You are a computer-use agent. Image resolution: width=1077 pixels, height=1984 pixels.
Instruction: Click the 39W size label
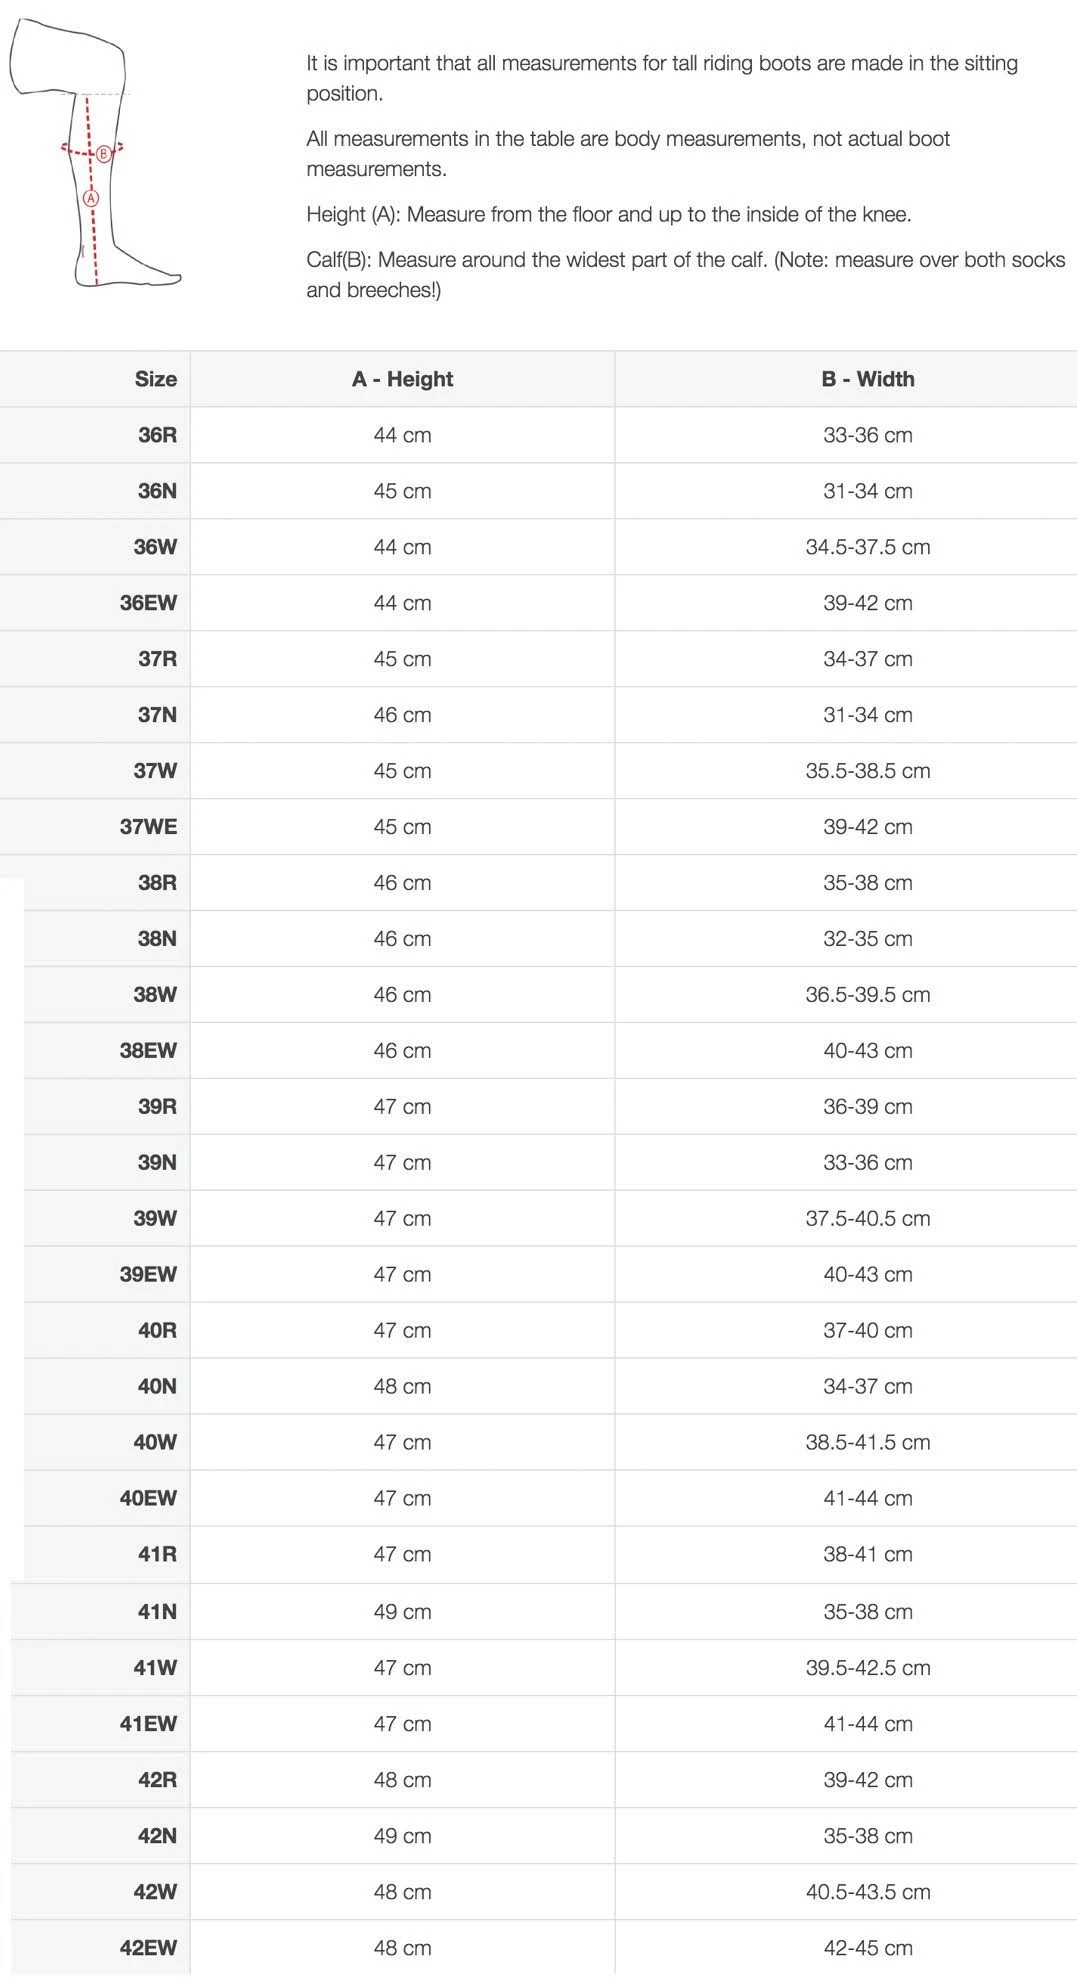[x=155, y=1219]
